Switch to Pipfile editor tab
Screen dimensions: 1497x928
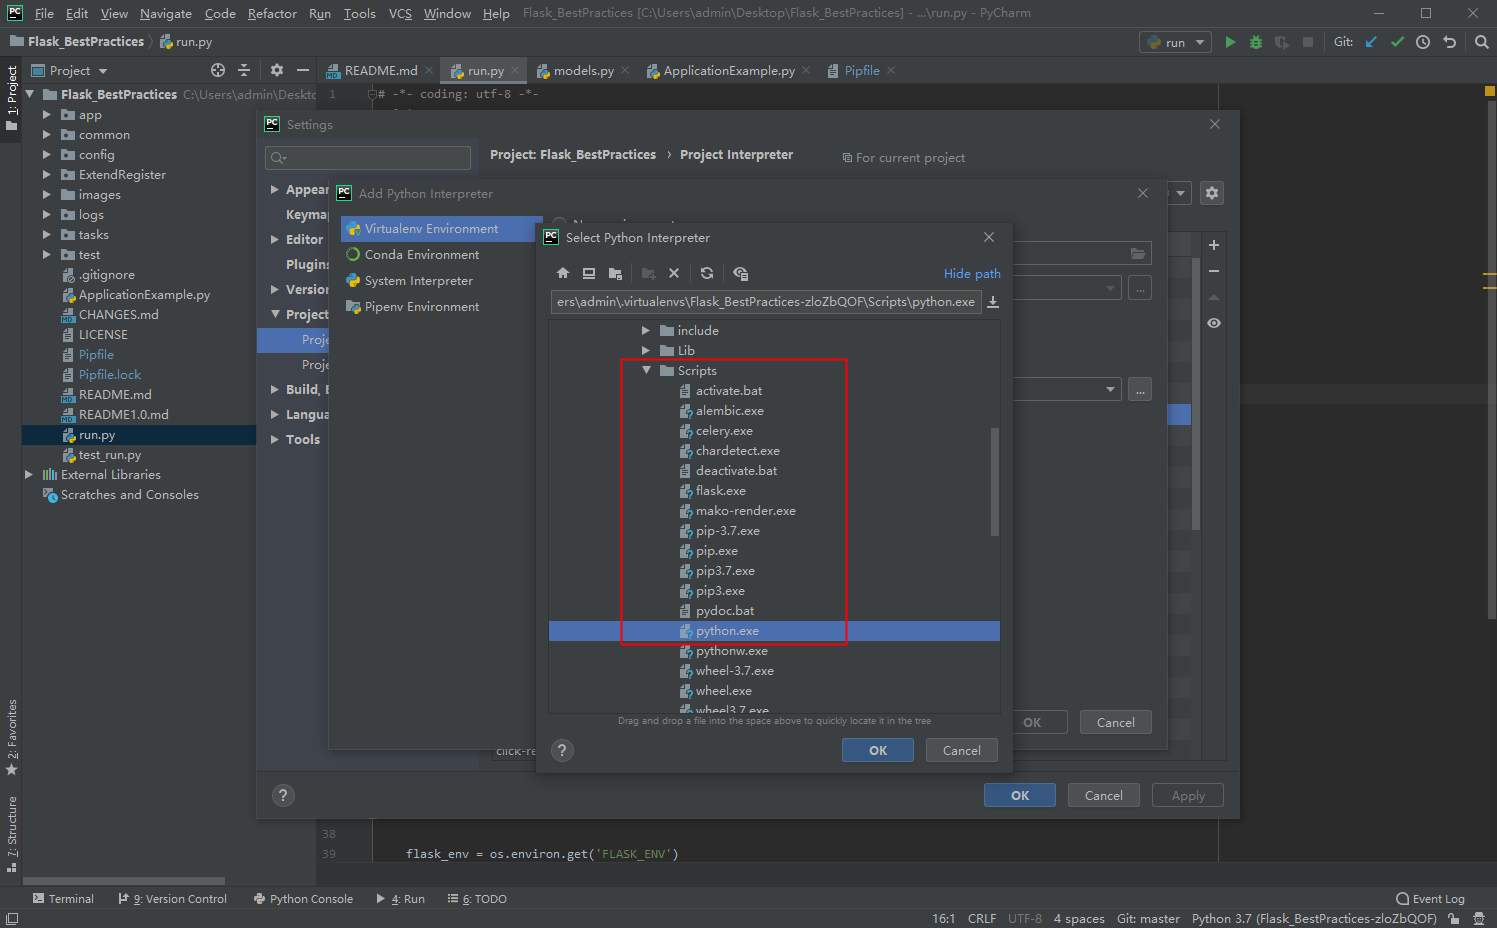tap(862, 70)
